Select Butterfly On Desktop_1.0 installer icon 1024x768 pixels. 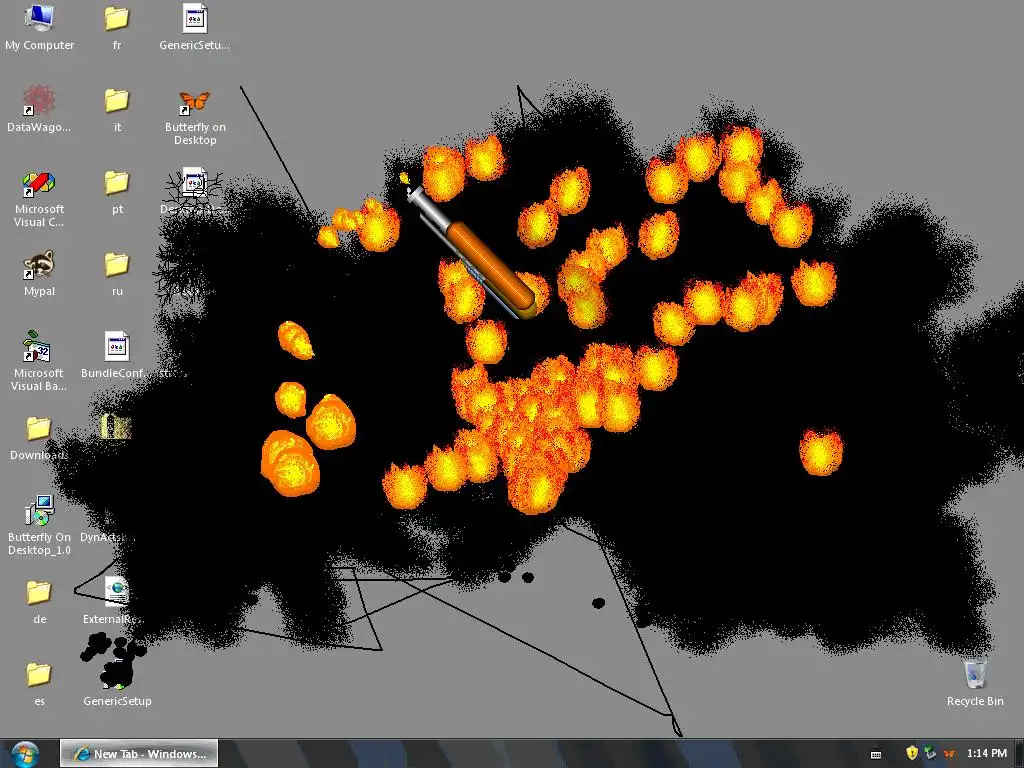tap(39, 526)
